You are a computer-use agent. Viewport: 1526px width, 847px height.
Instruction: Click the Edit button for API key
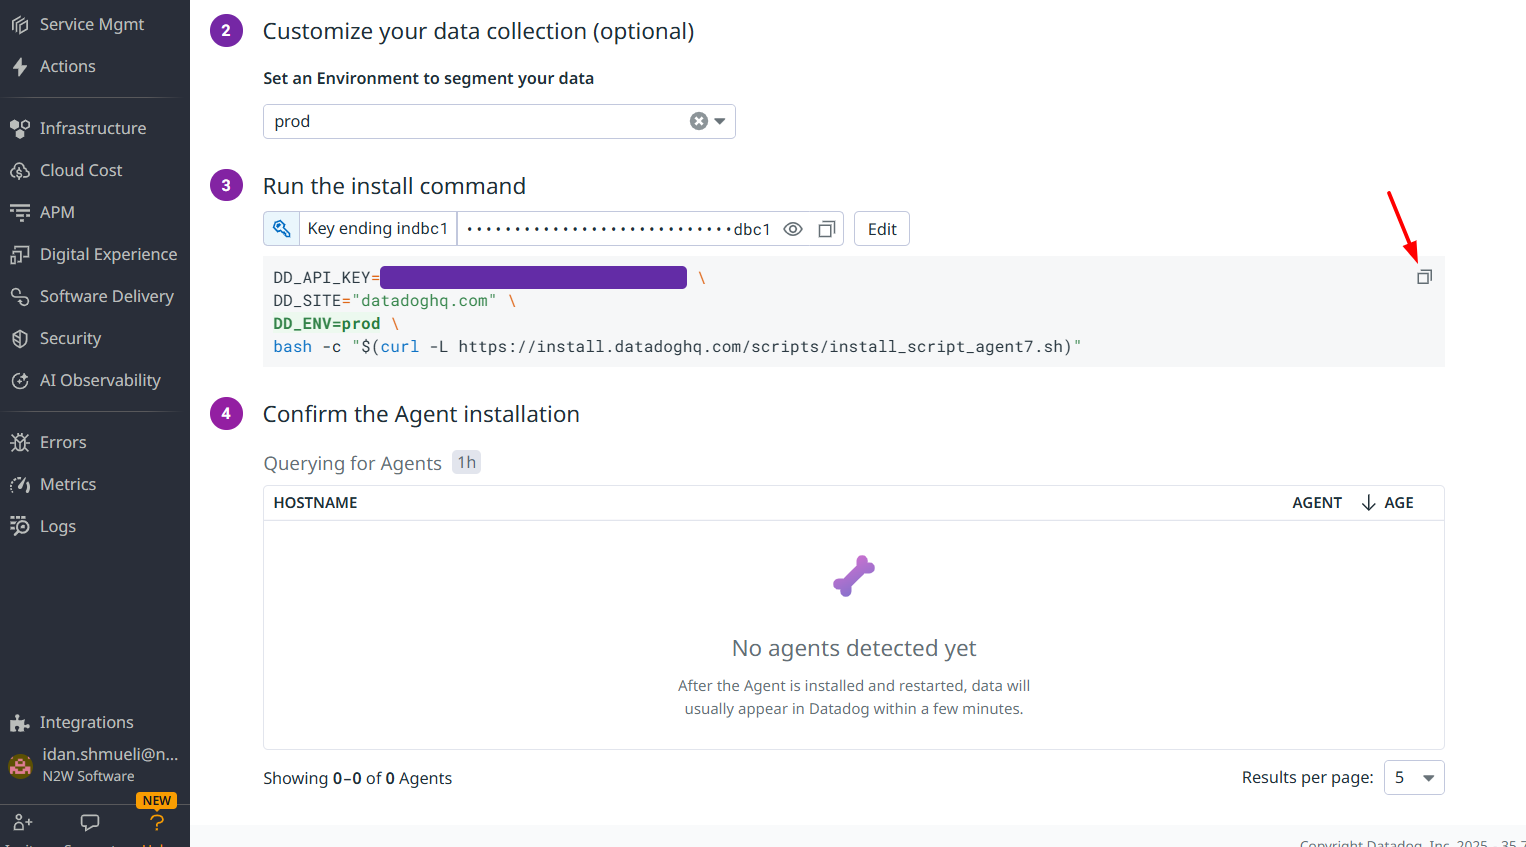tap(881, 229)
